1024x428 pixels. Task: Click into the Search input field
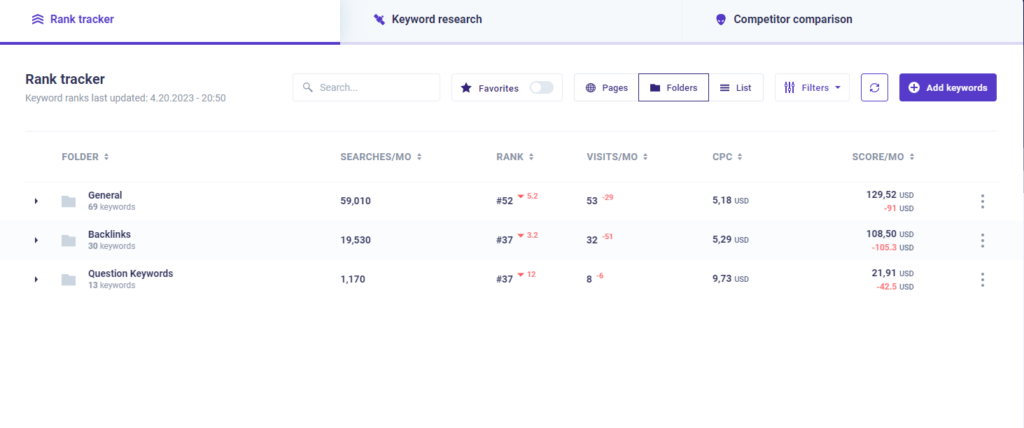click(x=366, y=88)
